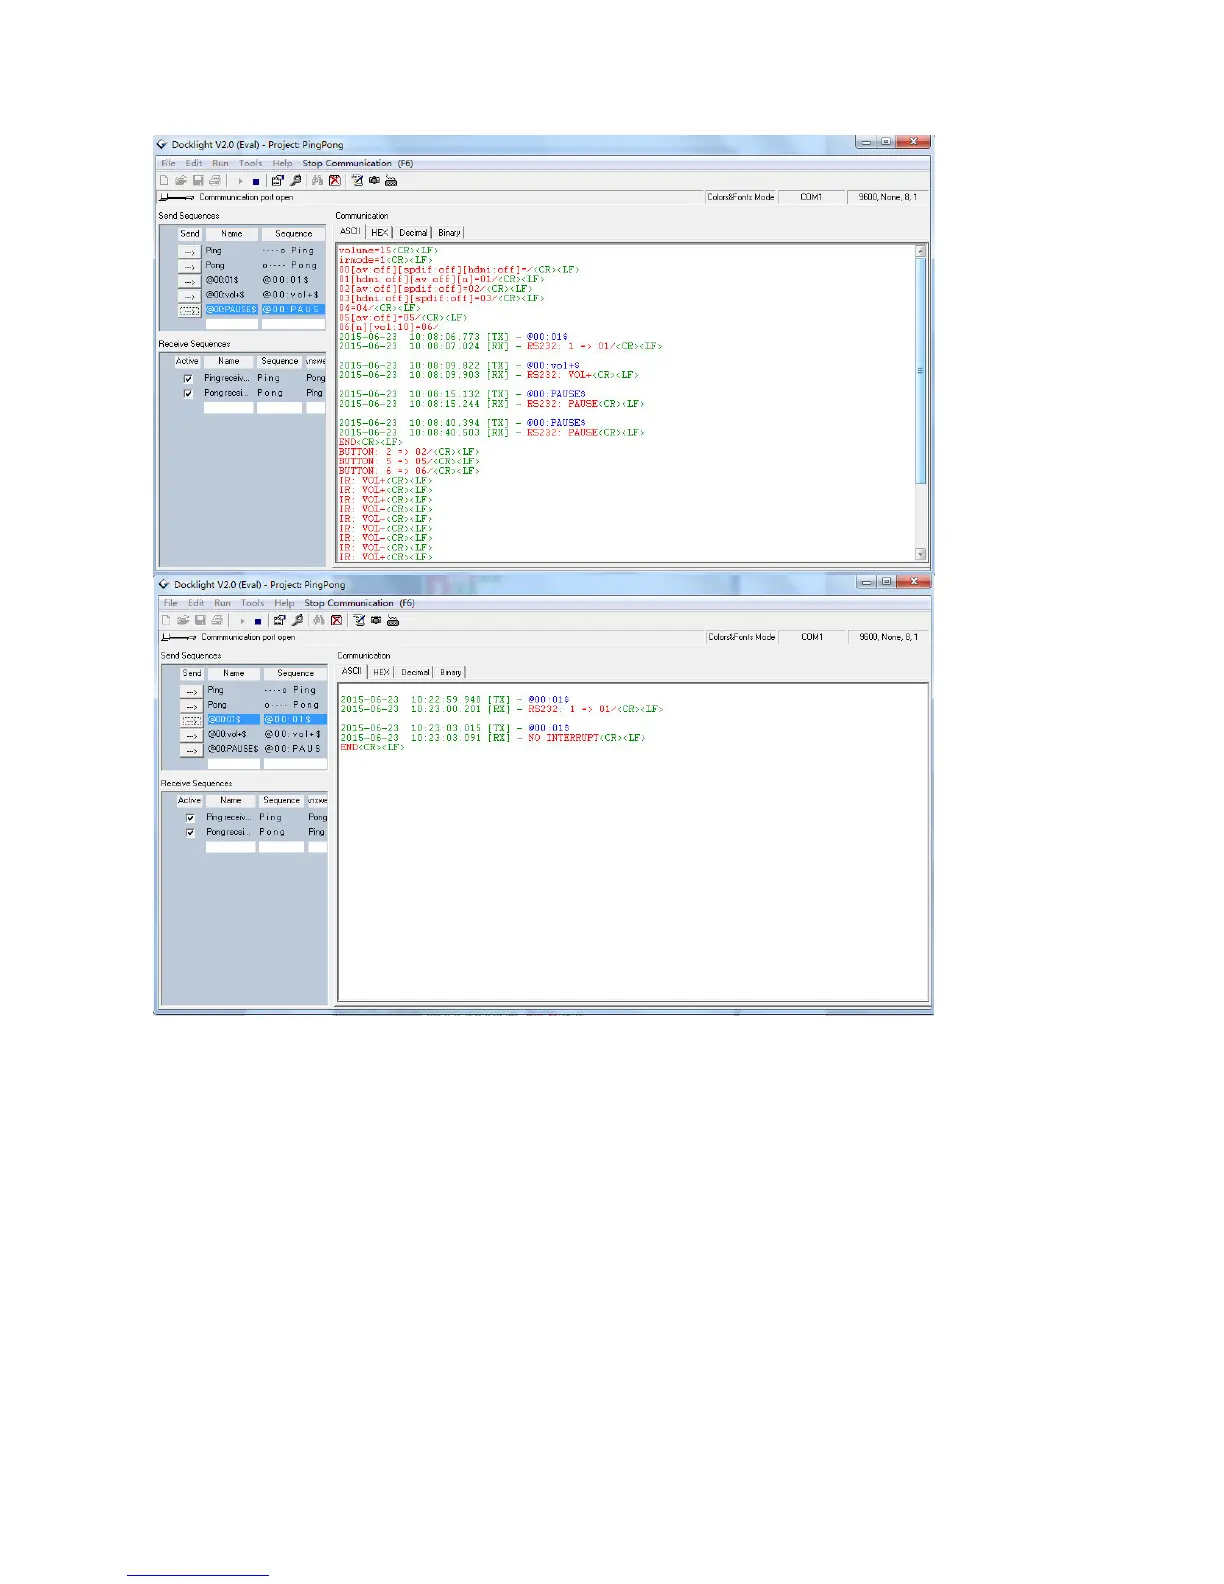
Task: Click the keyboard console icon in lower window toolbar
Action: [x=393, y=621]
